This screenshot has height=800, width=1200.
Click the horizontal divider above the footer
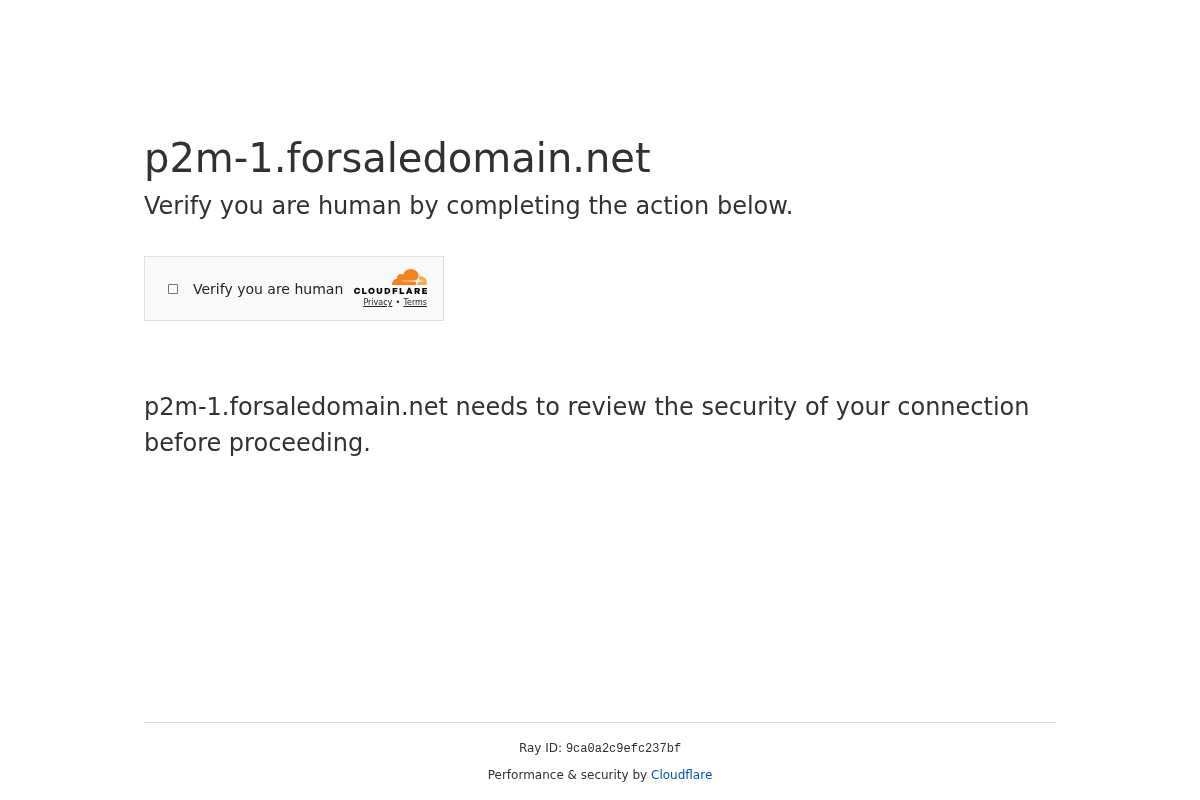pos(600,721)
